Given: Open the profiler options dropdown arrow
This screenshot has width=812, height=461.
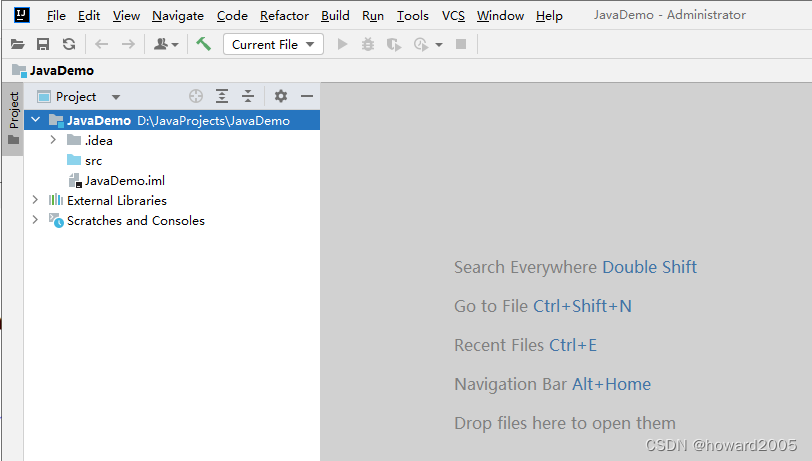Looking at the screenshot, I should coord(439,45).
